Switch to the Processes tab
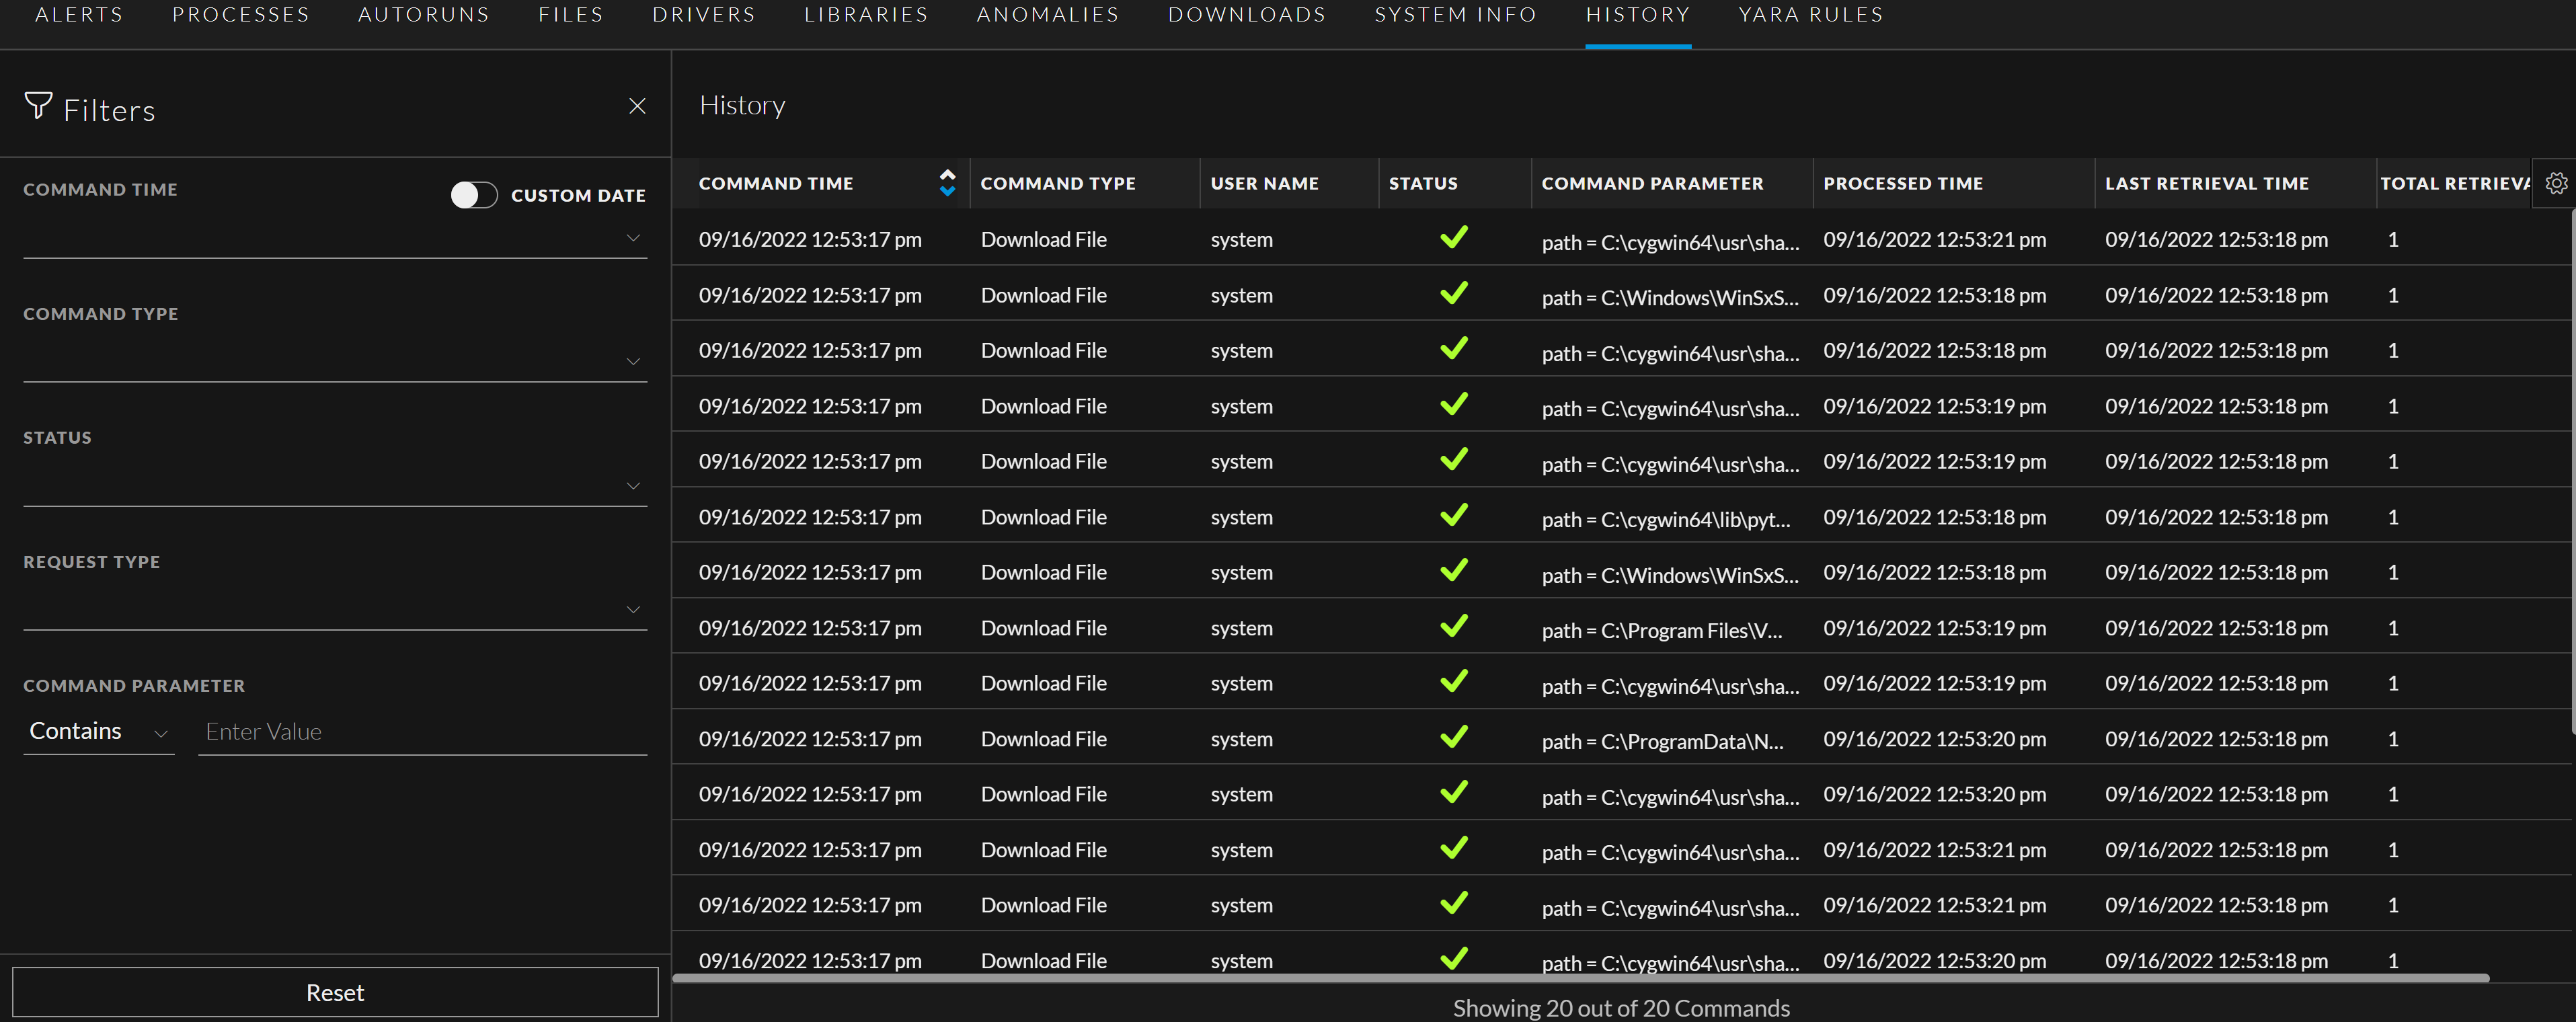2576x1022 pixels. pyautogui.click(x=241, y=15)
